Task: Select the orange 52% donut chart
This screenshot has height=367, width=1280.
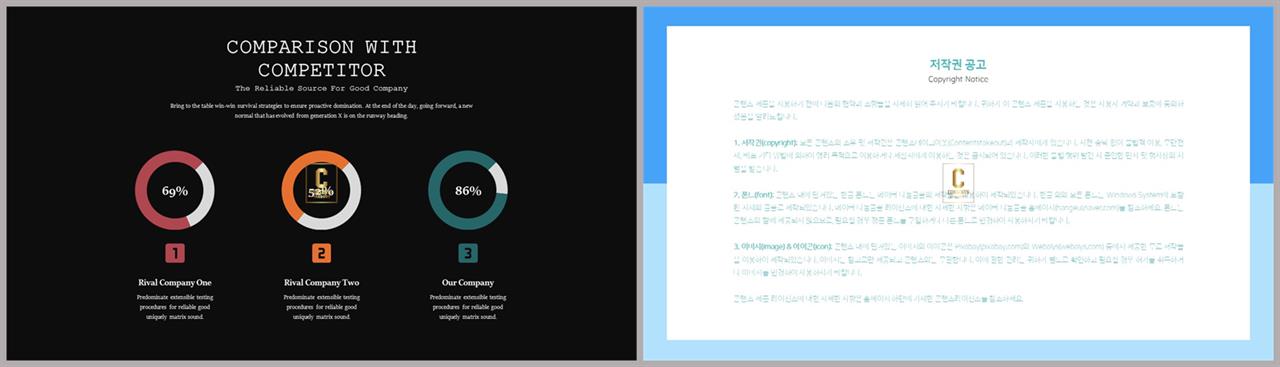Action: coord(321,190)
